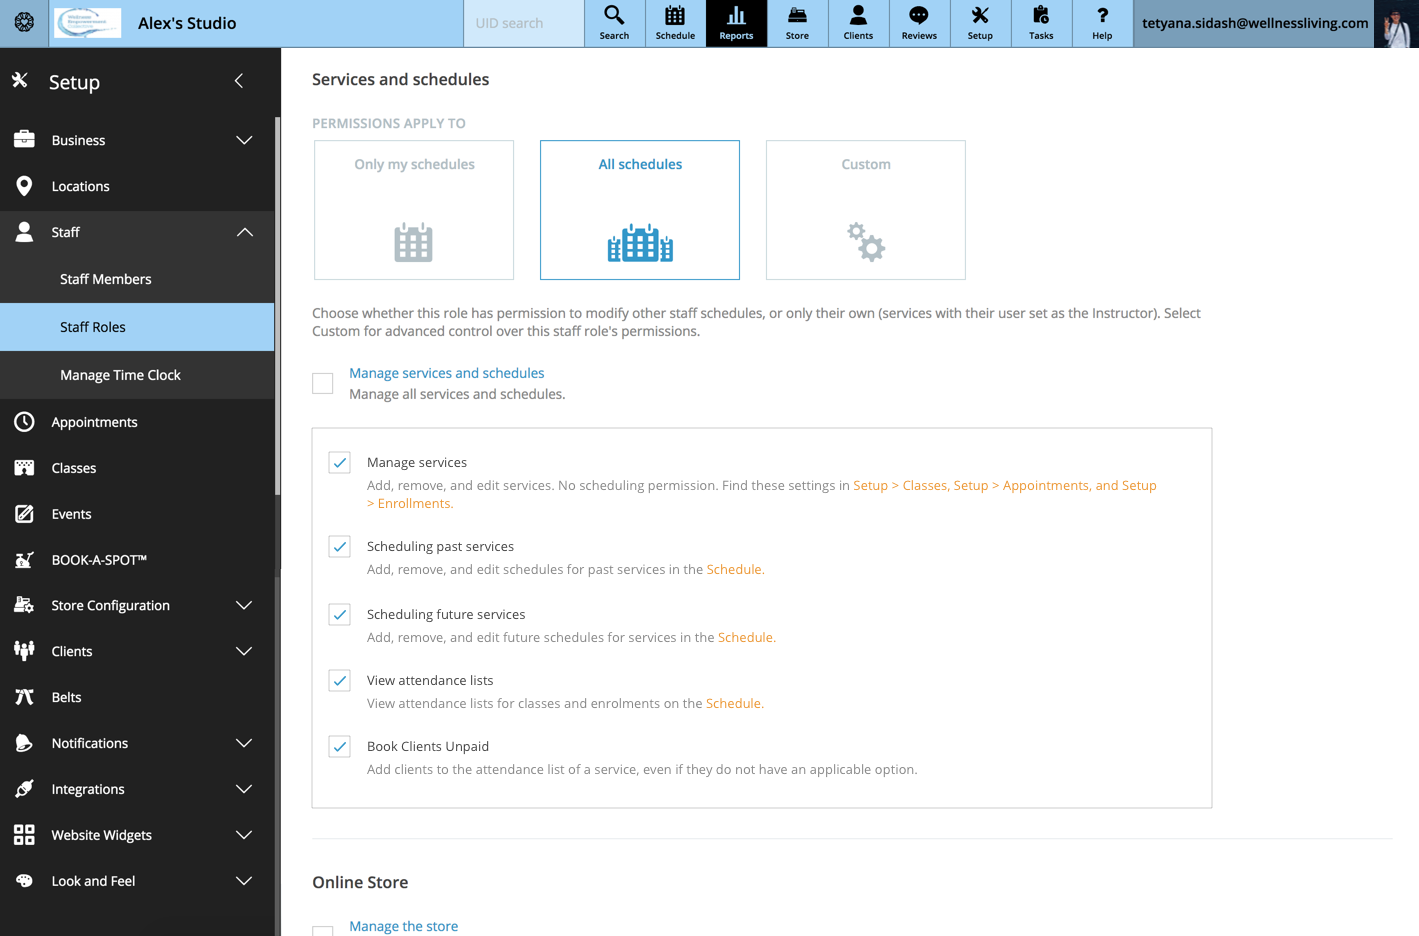The width and height of the screenshot is (1419, 936).
Task: Click the Look and Feel palette icon
Action: tap(24, 881)
